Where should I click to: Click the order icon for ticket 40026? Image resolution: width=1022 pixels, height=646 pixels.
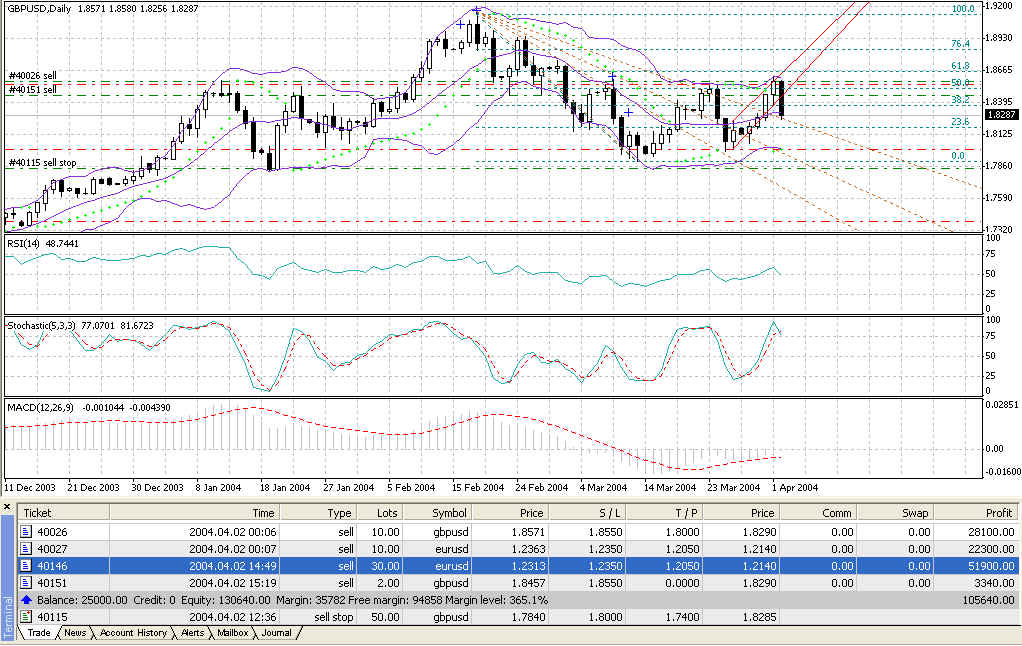(27, 531)
